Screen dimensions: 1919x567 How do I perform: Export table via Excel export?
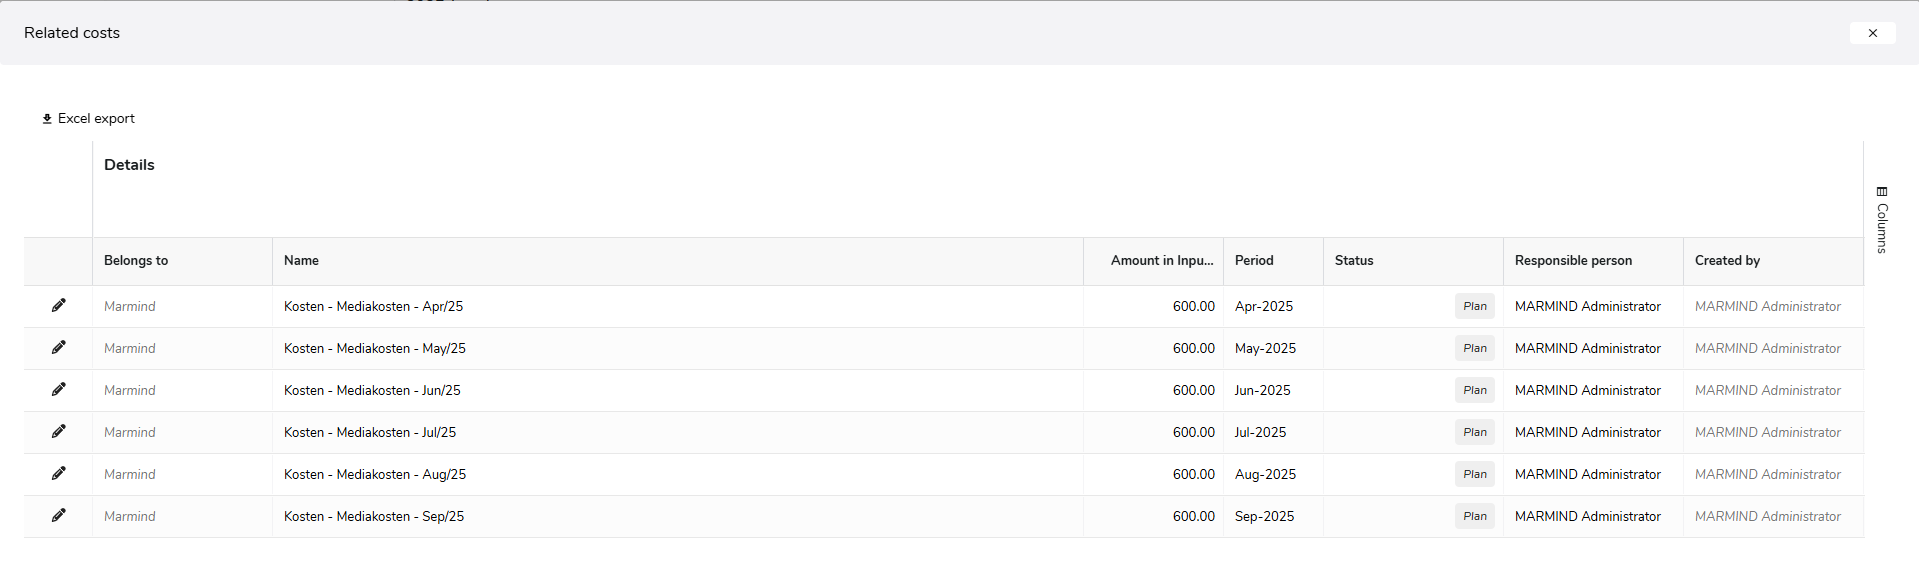[88, 118]
